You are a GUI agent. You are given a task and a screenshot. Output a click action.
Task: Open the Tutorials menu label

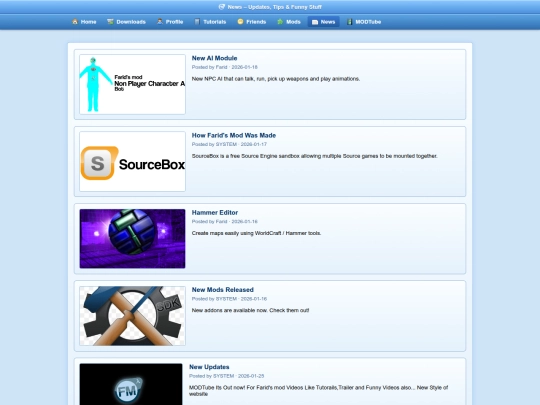215,22
